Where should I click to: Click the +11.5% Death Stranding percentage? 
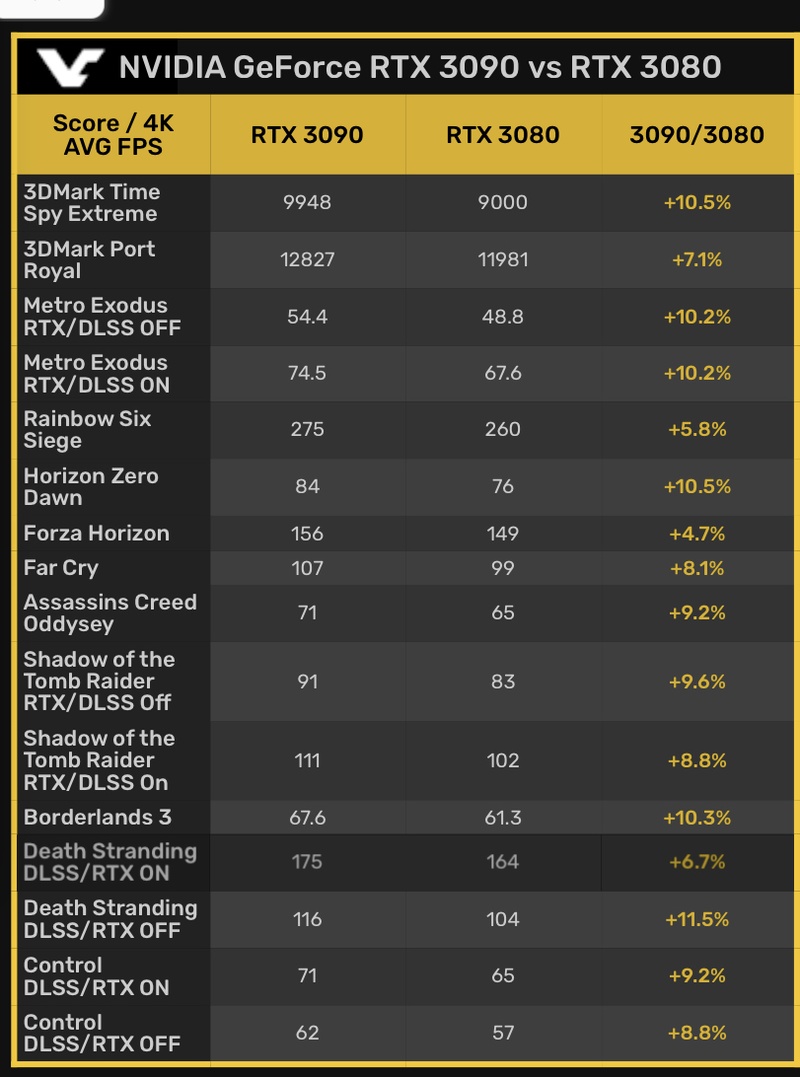(x=697, y=919)
